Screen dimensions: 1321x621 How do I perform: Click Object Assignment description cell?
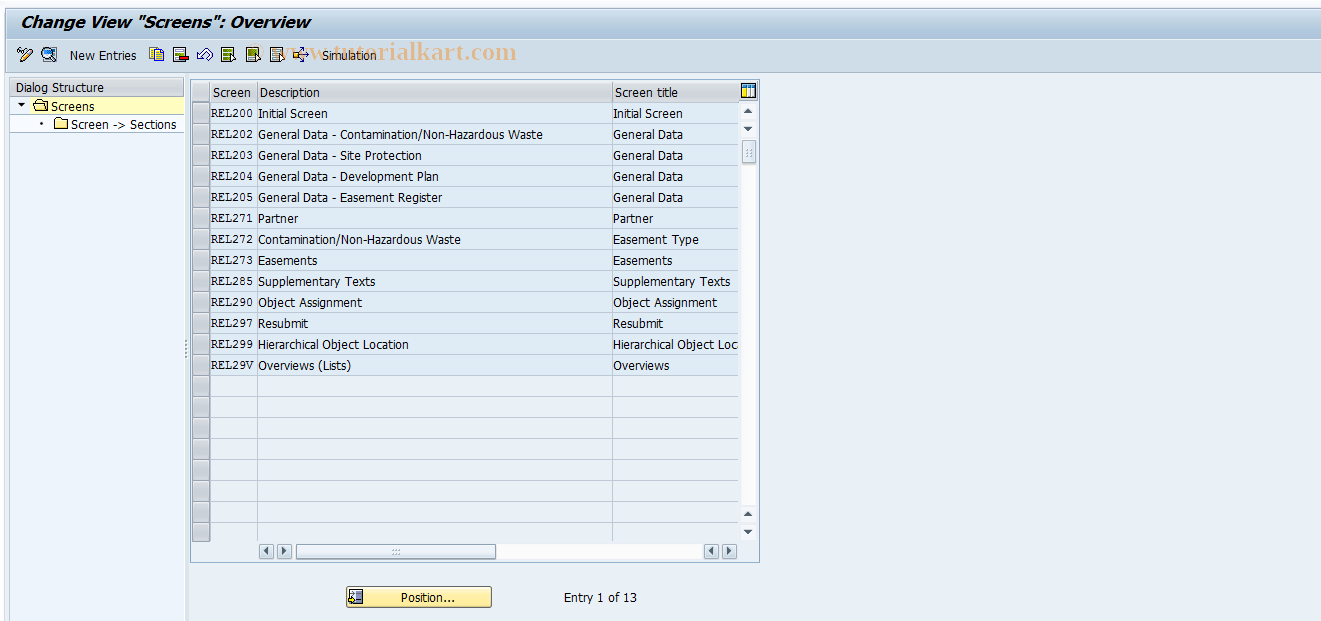[x=434, y=302]
